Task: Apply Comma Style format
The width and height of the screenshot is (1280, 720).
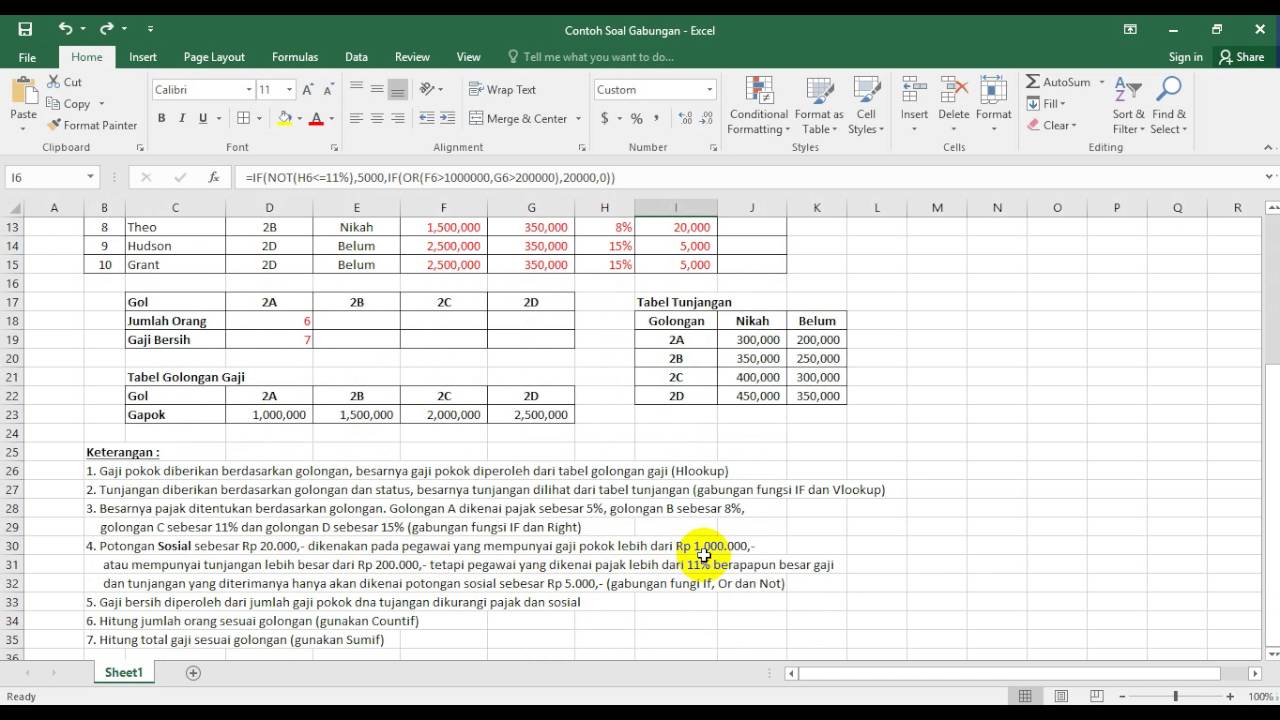Action: 658,118
